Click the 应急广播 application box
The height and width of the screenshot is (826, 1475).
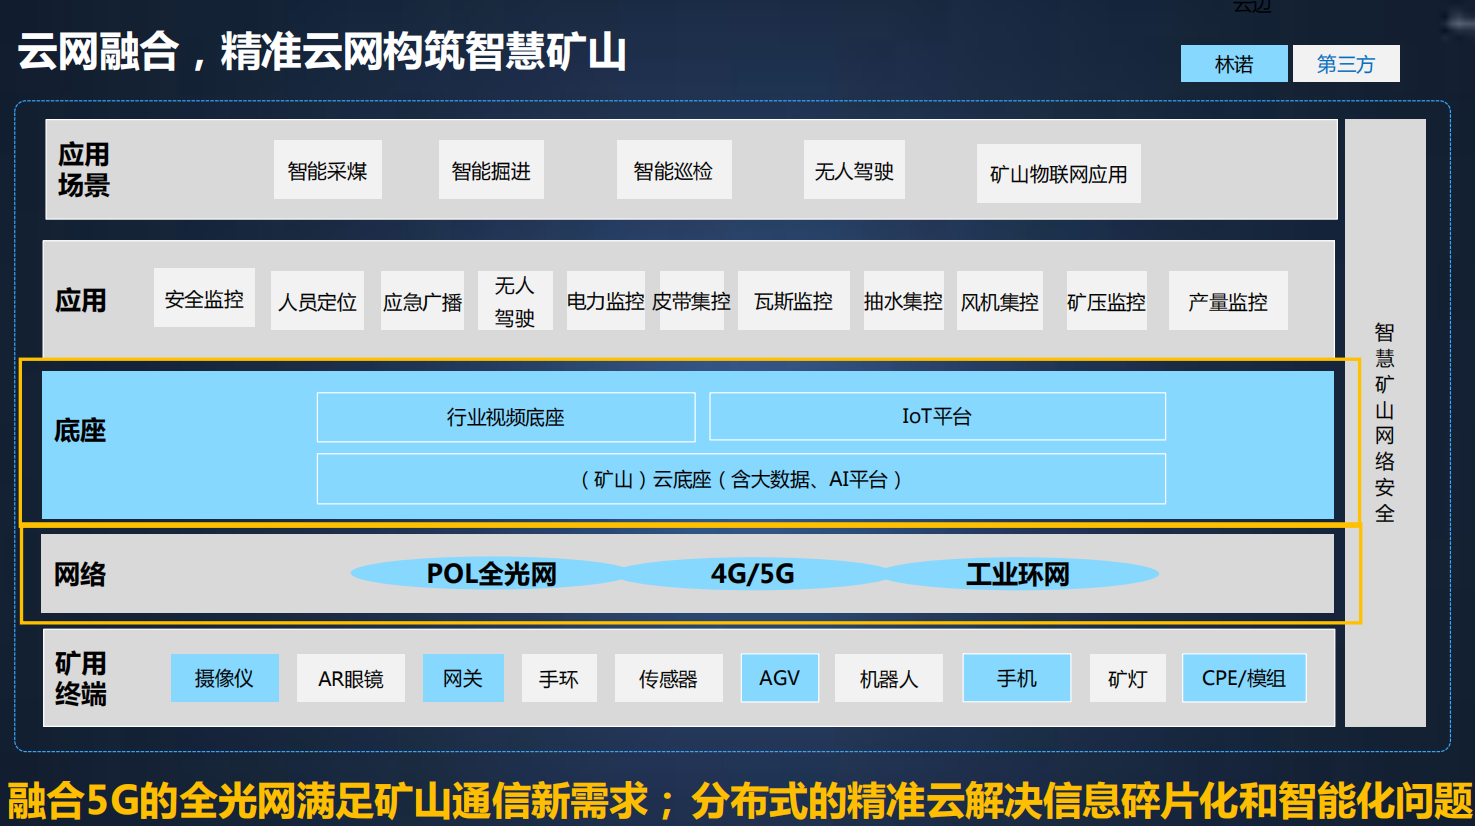coord(422,301)
